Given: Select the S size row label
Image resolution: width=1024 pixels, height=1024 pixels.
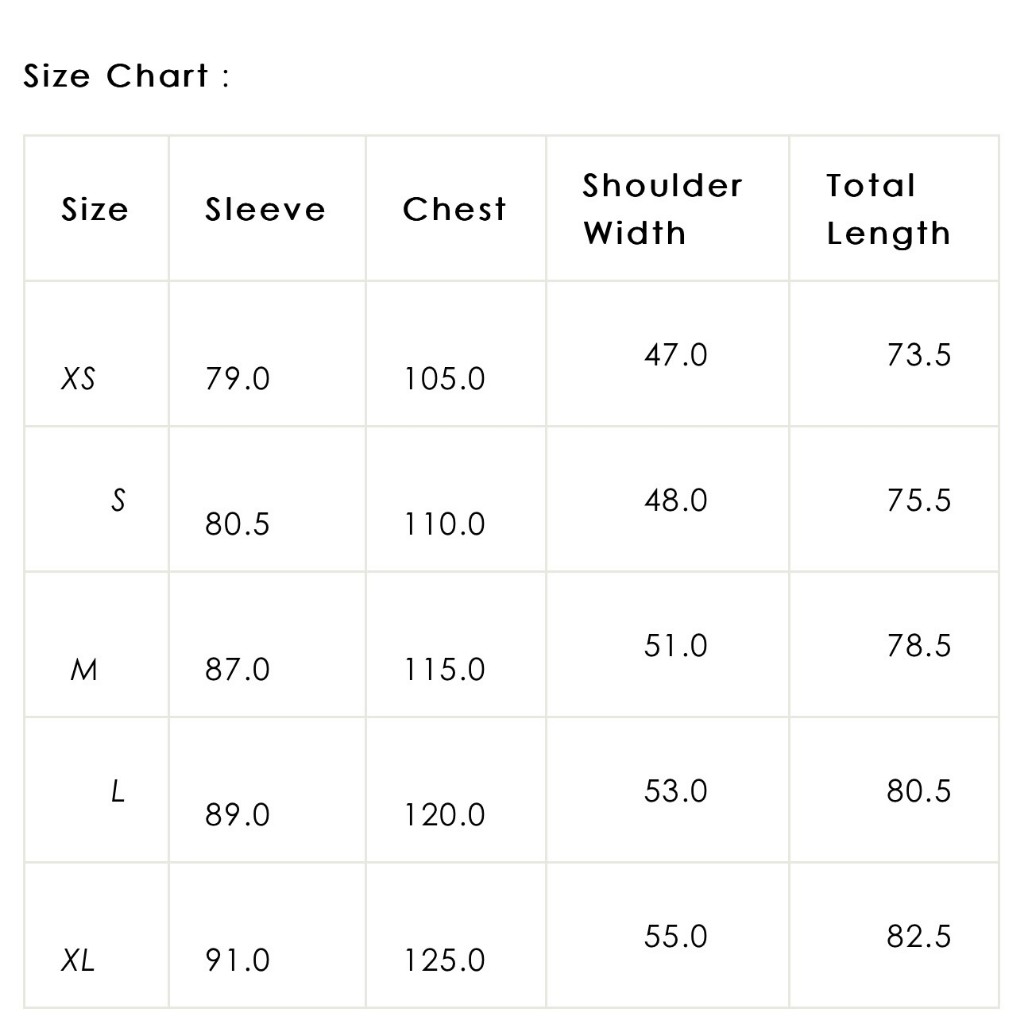Looking at the screenshot, I should 118,500.
